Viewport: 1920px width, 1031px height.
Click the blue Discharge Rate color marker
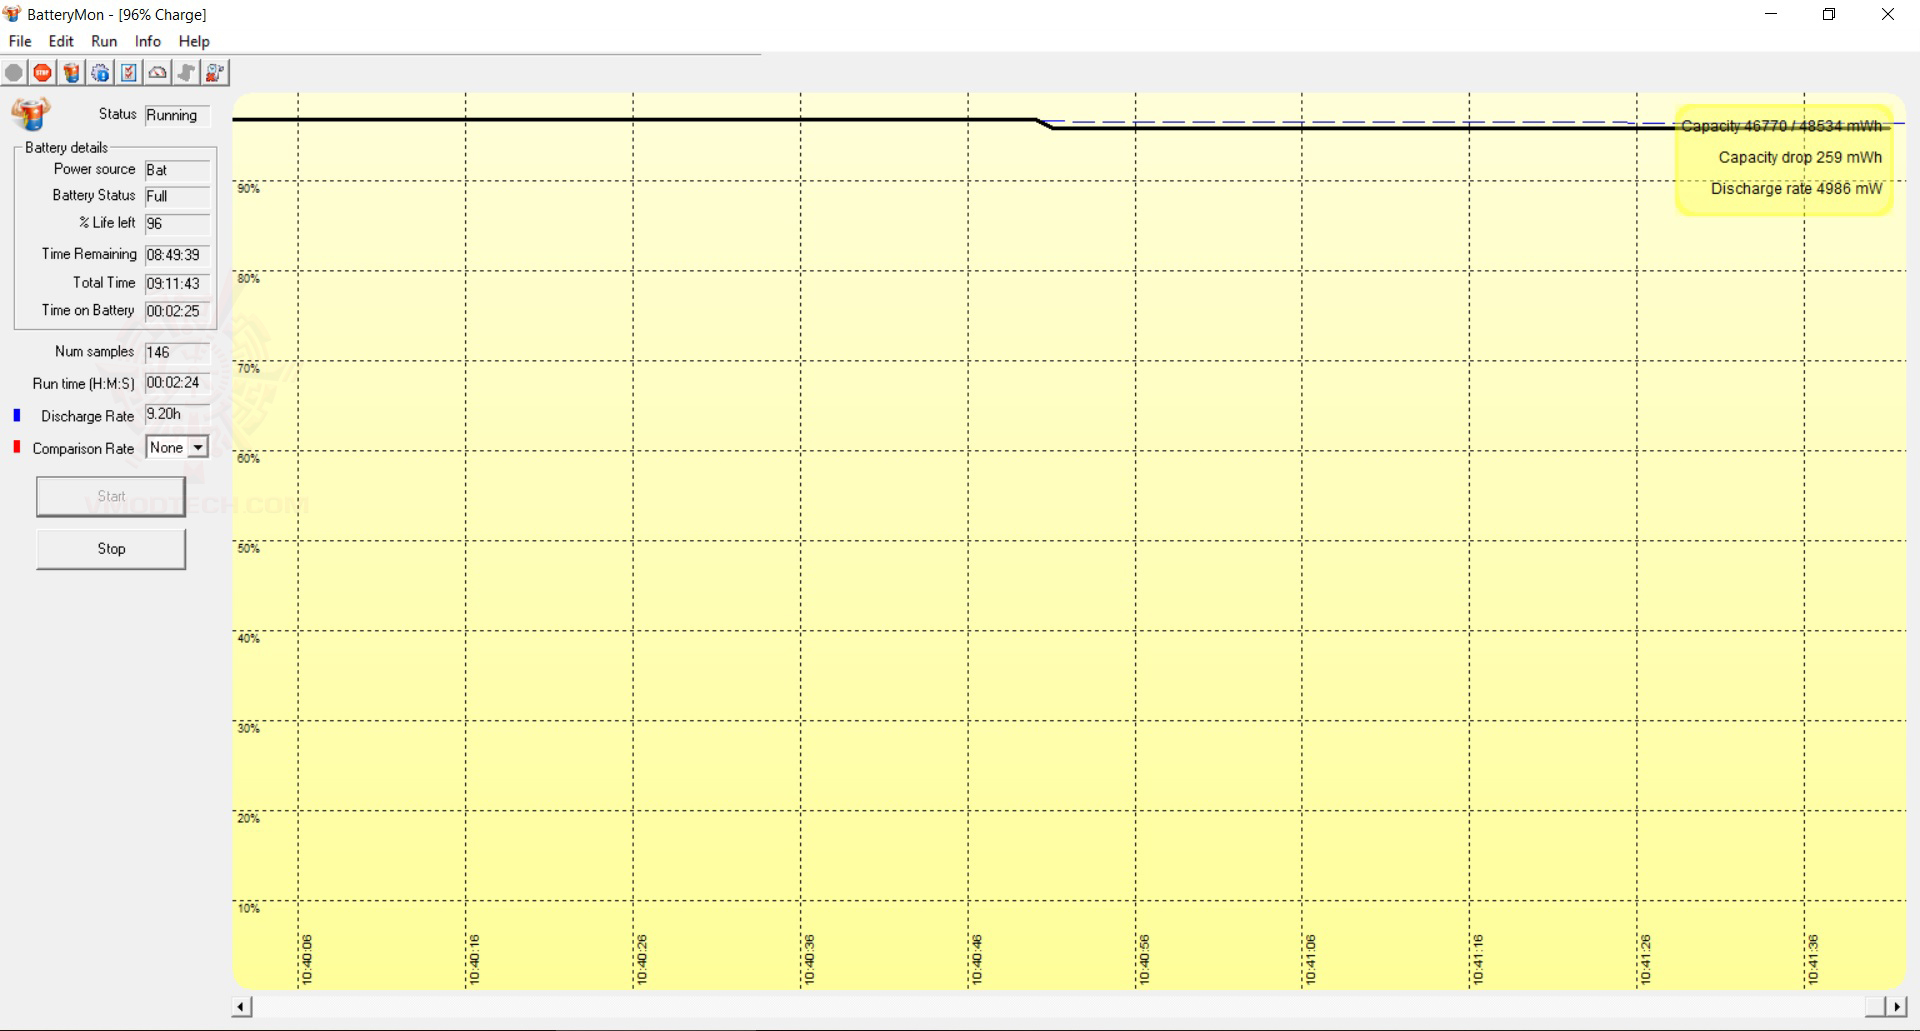17,415
